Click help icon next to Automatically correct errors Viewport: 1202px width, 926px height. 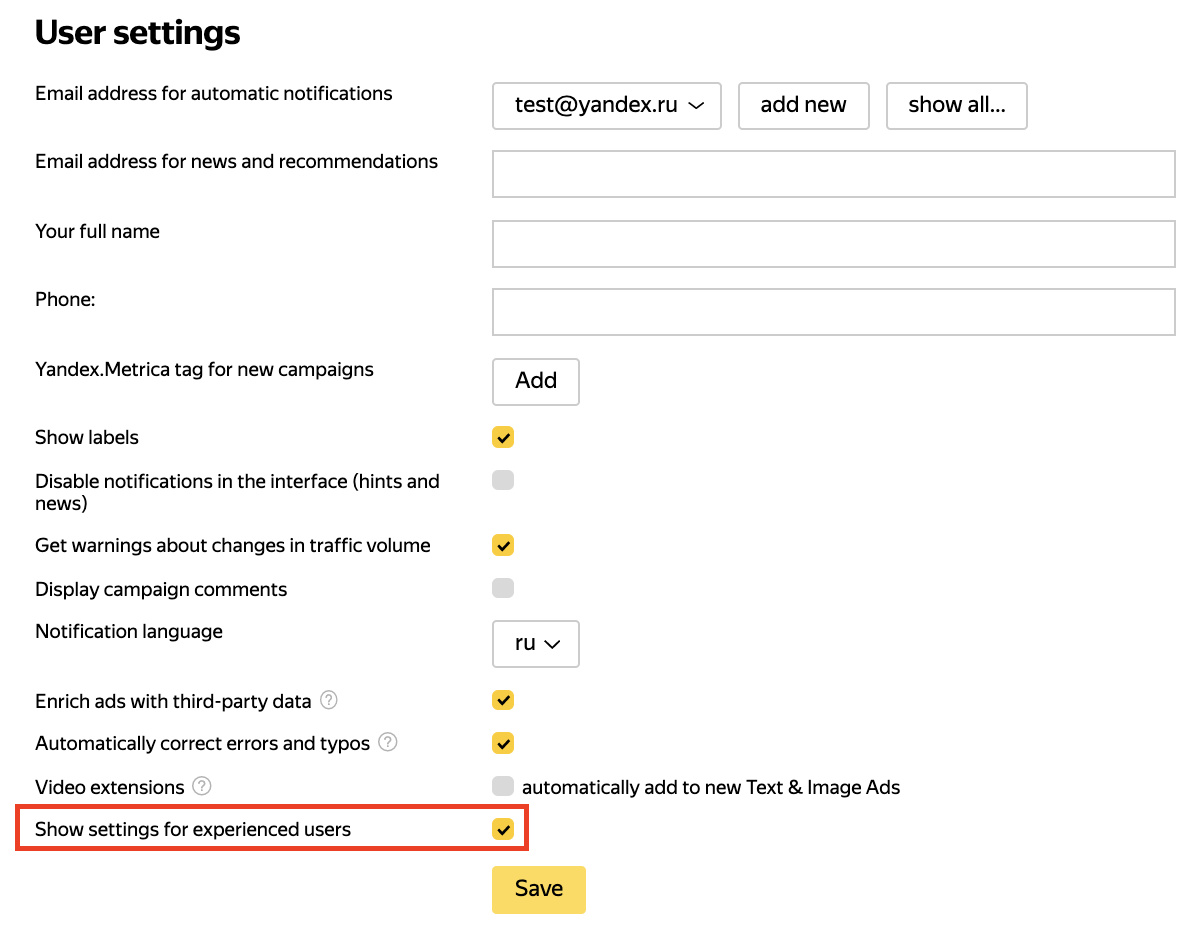point(388,743)
